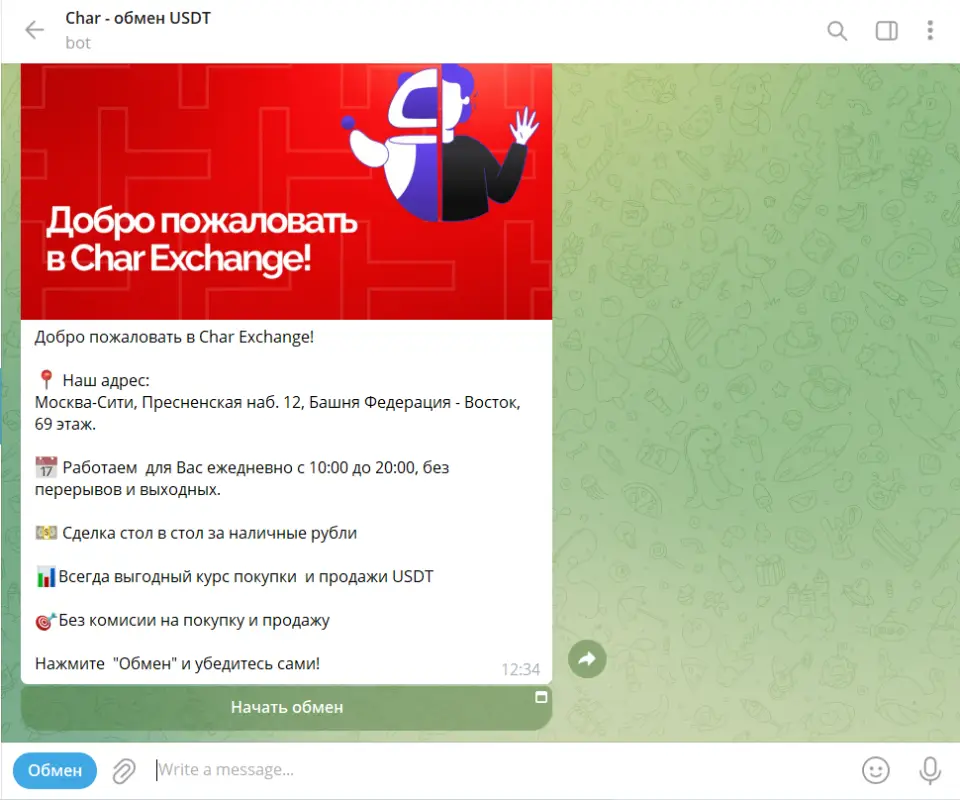This screenshot has height=800, width=960.
Task: Click the banknote emoji beside 'Сделка'
Action: click(46, 533)
